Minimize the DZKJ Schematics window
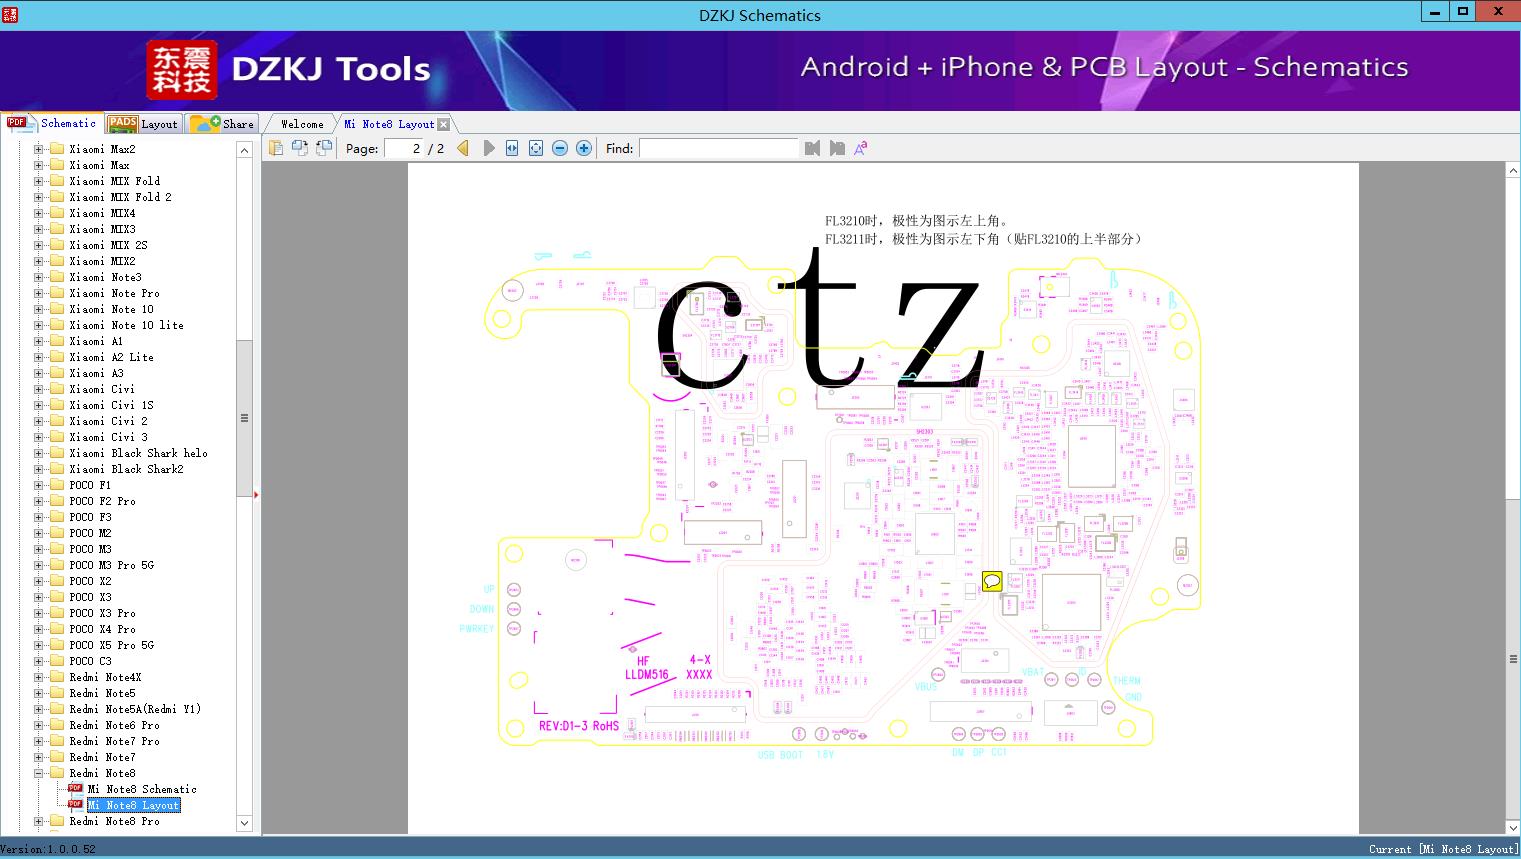This screenshot has width=1521, height=859. 1434,12
